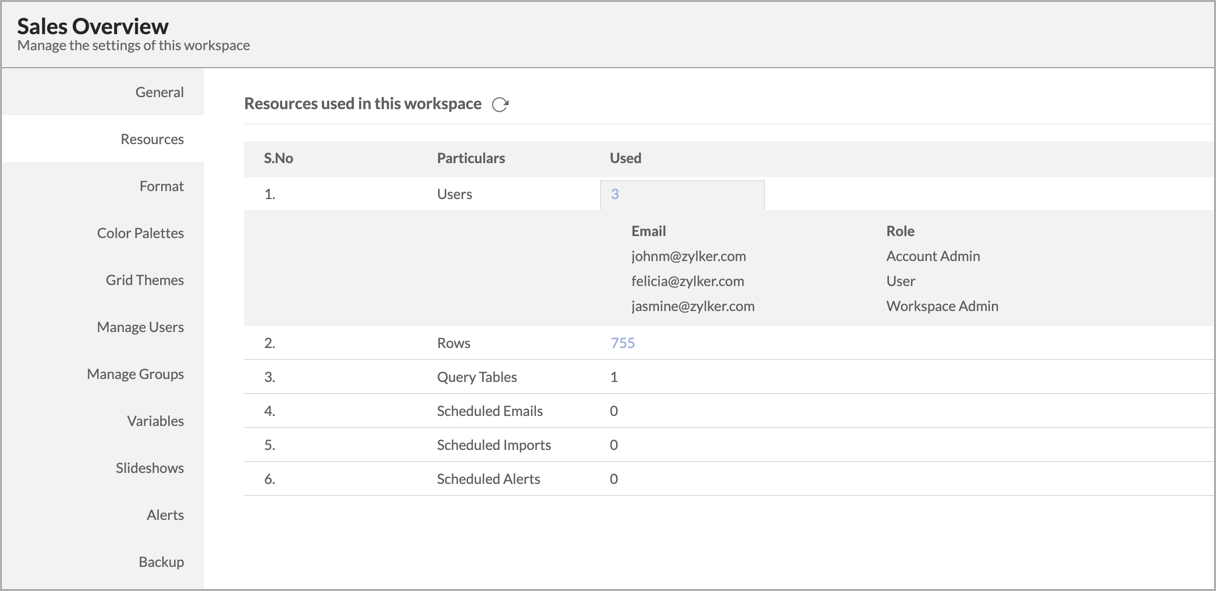Viewport: 1216px width, 591px height.
Task: Navigate to Manage Groups
Action: 135,374
